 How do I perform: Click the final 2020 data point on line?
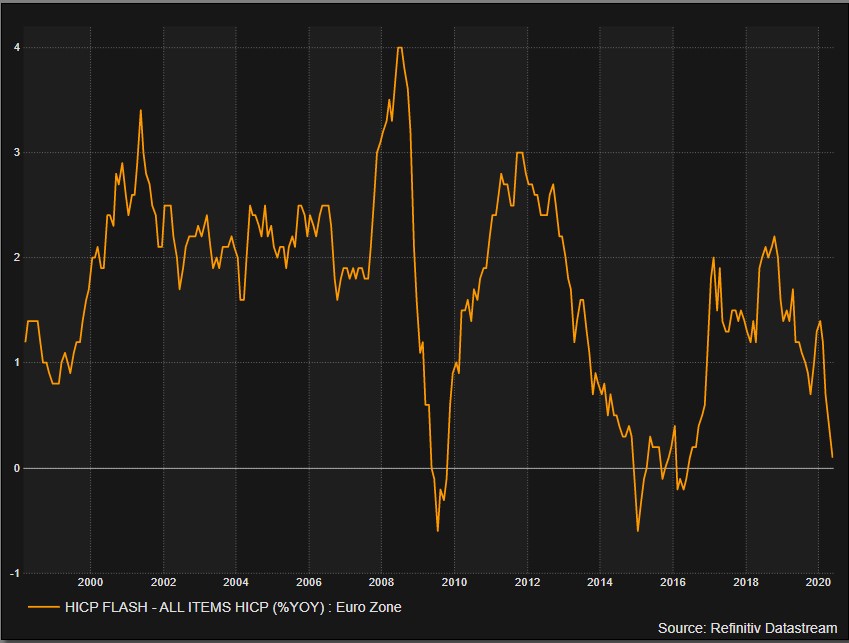(x=833, y=457)
